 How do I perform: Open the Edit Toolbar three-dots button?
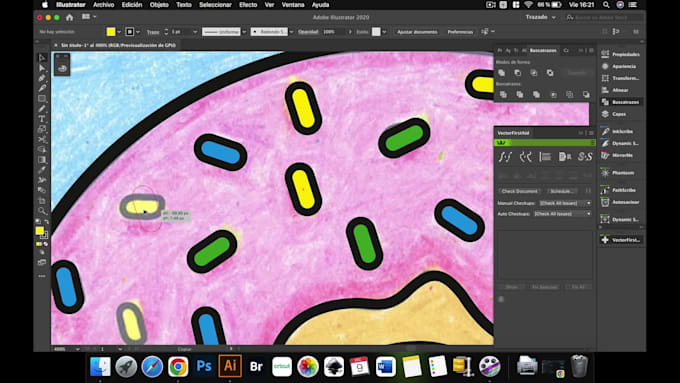[x=42, y=276]
